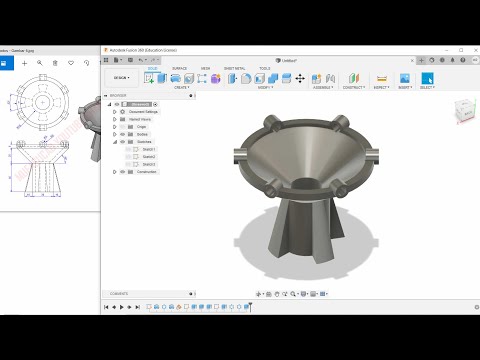Switch to the Tools tab

(265, 68)
